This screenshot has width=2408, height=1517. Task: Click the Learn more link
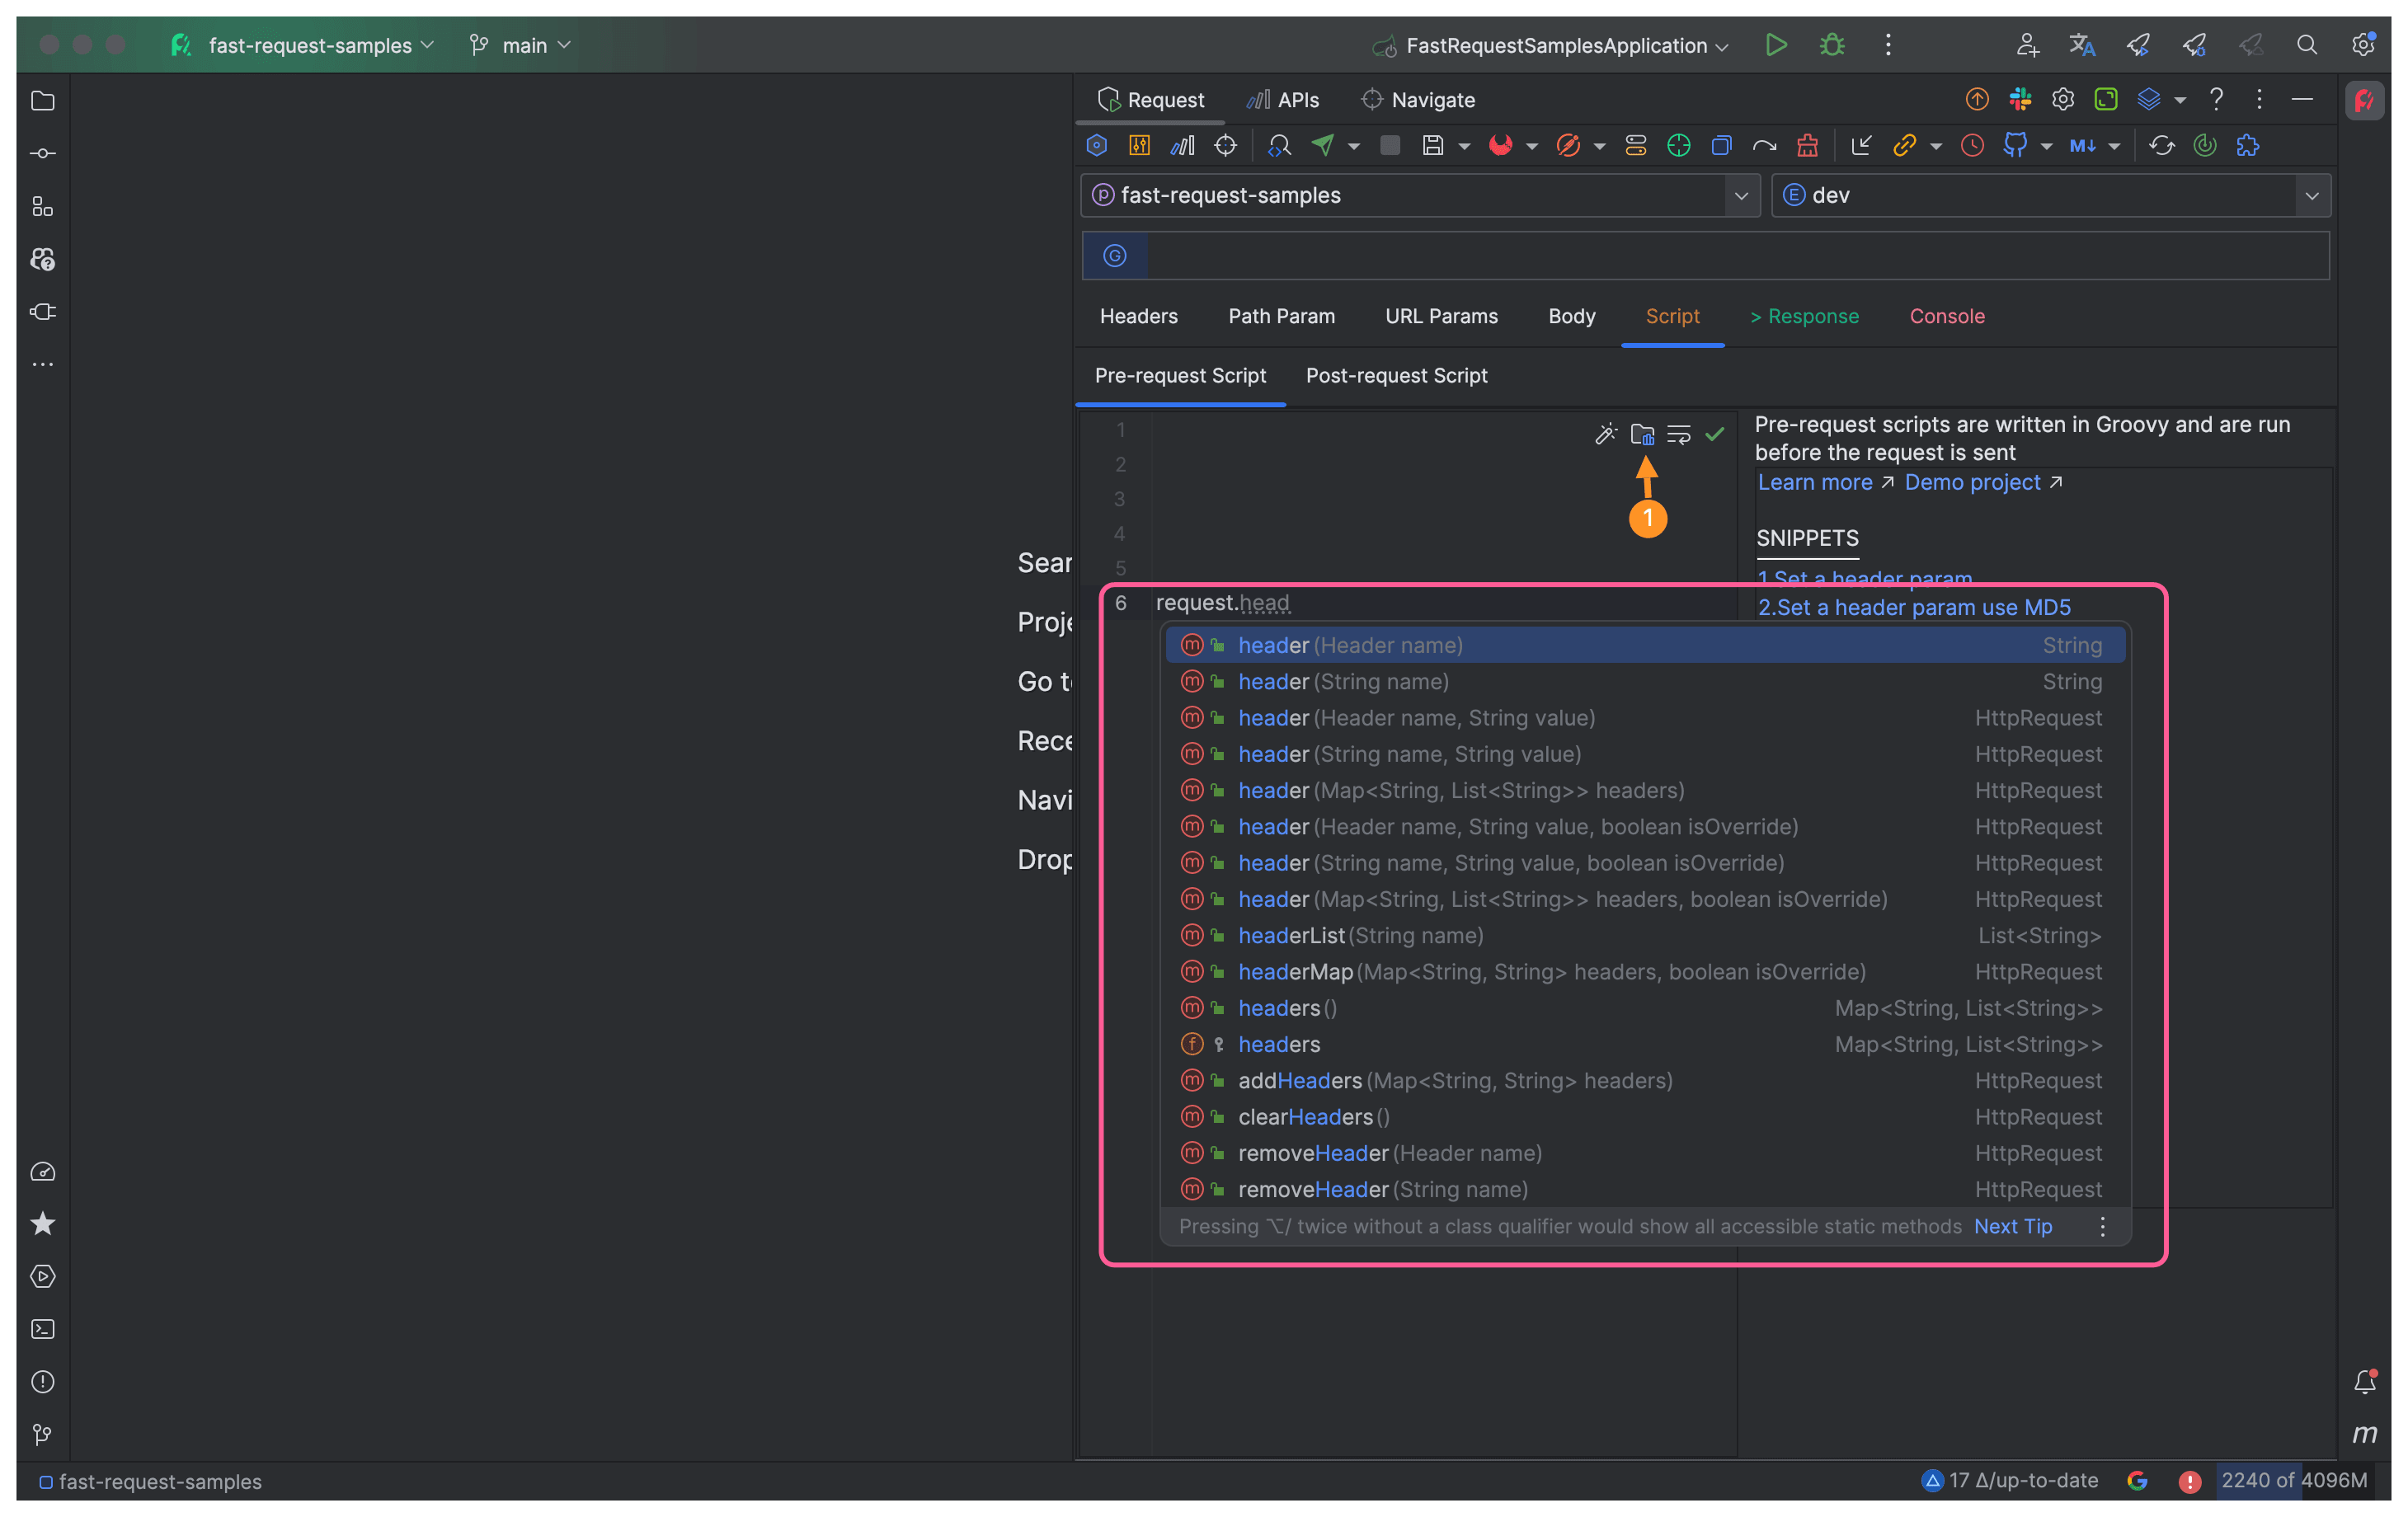pos(1815,482)
